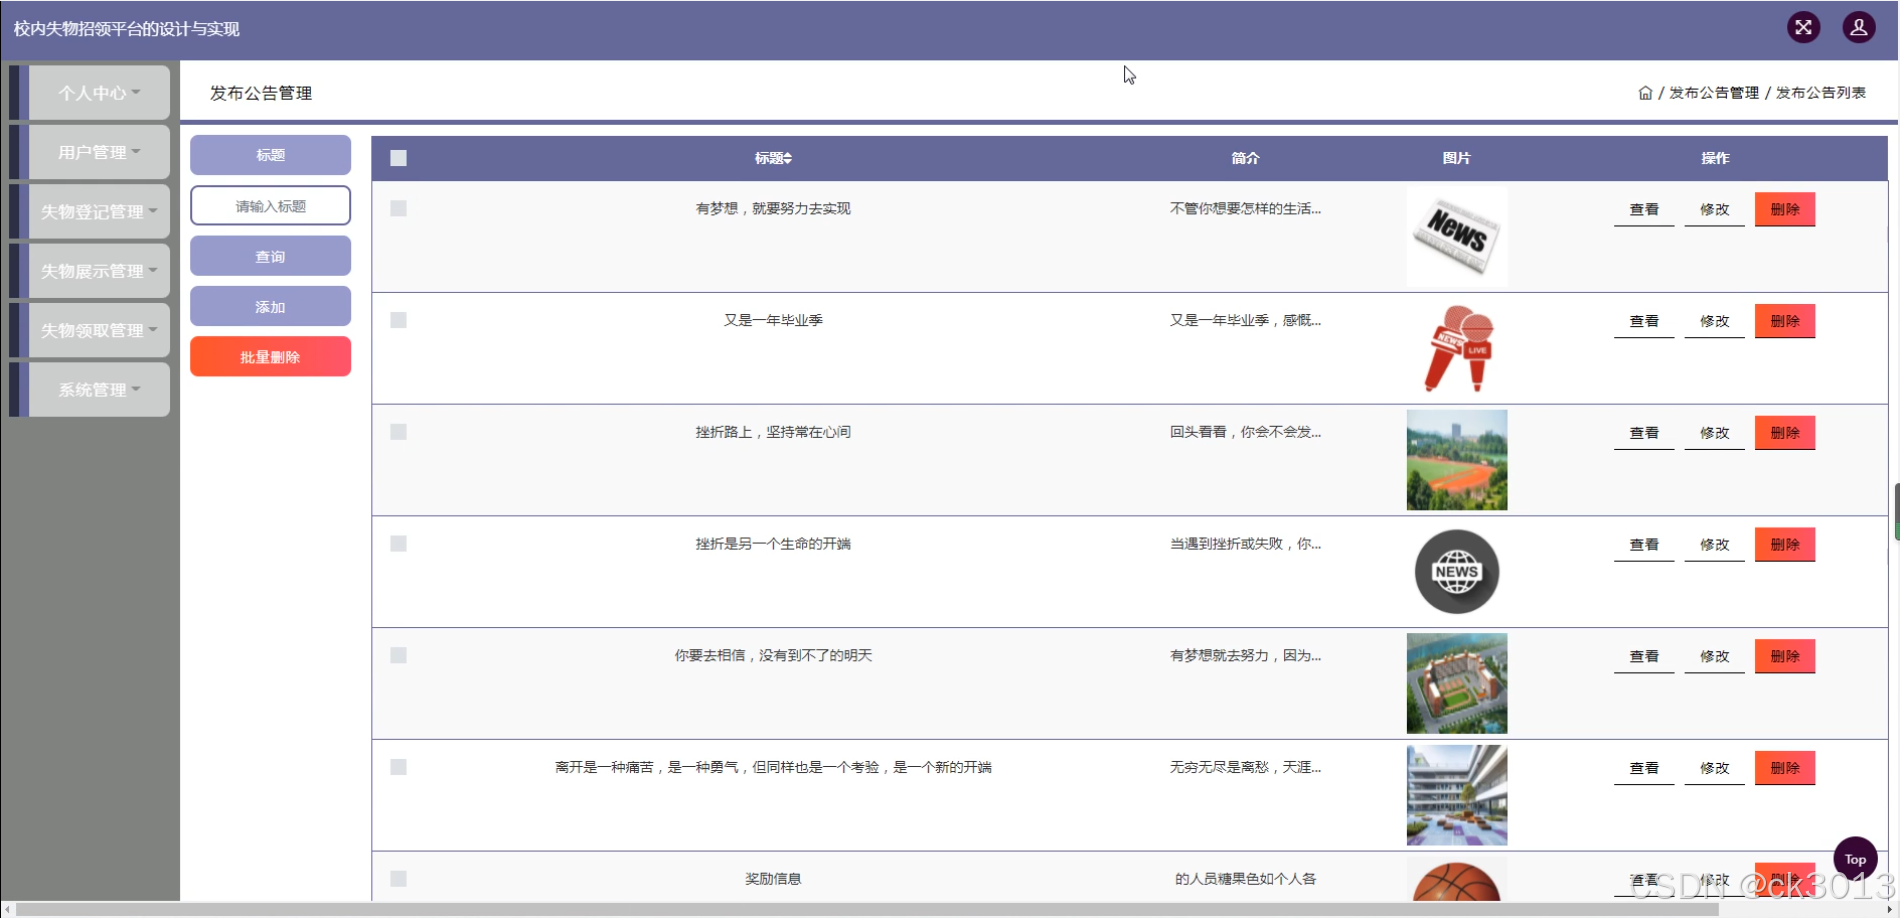Click 查看 for 有梦想，就要努力去实现

pyautogui.click(x=1644, y=209)
